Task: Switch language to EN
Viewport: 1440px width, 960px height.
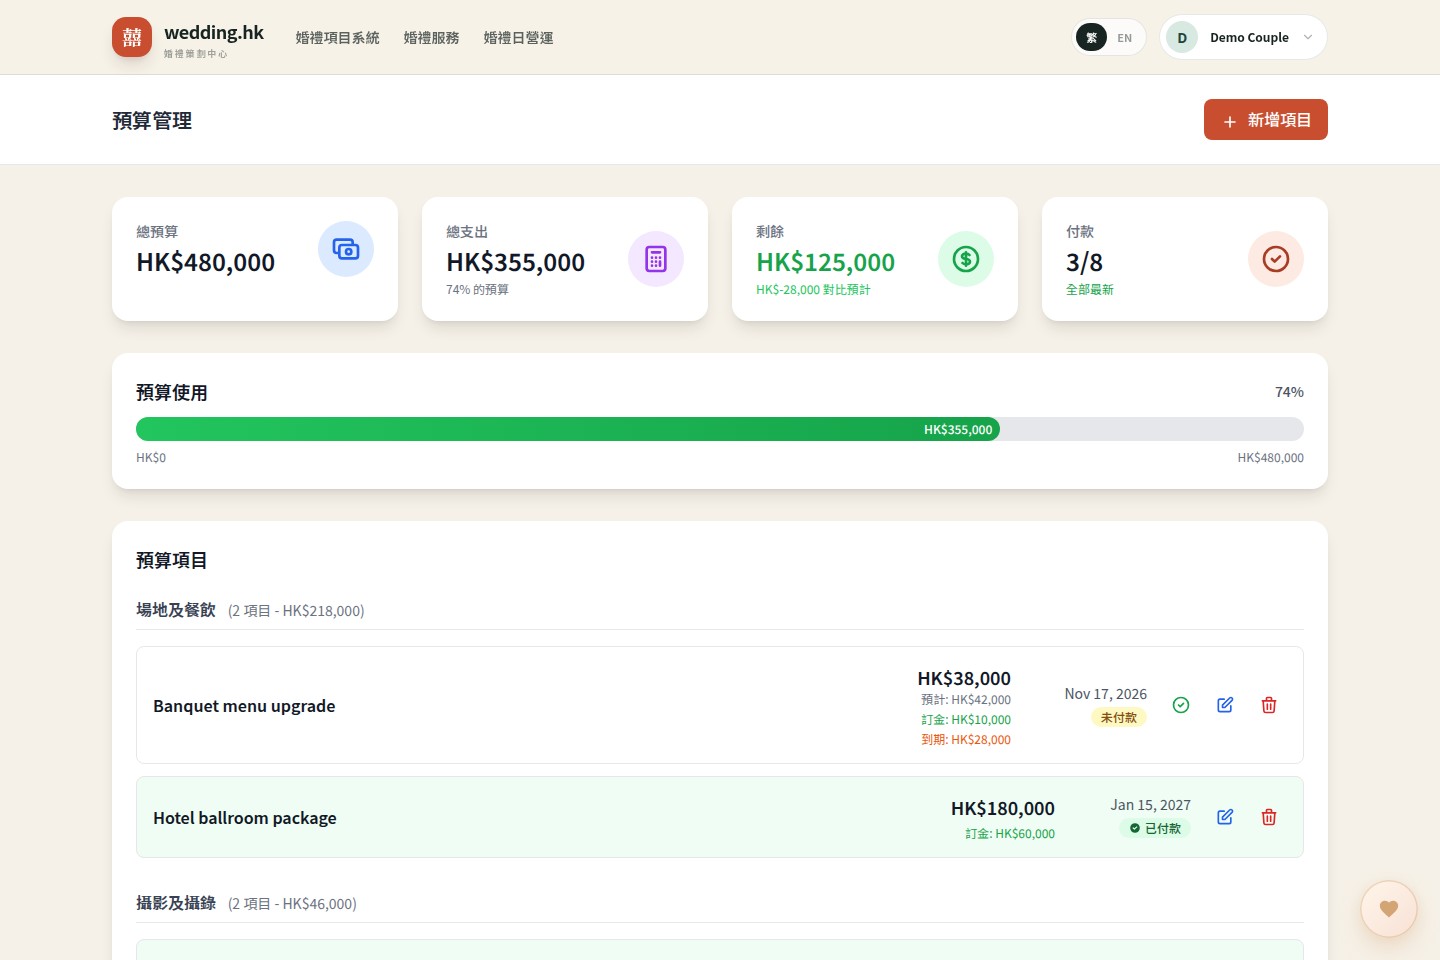Action: 1125,38
